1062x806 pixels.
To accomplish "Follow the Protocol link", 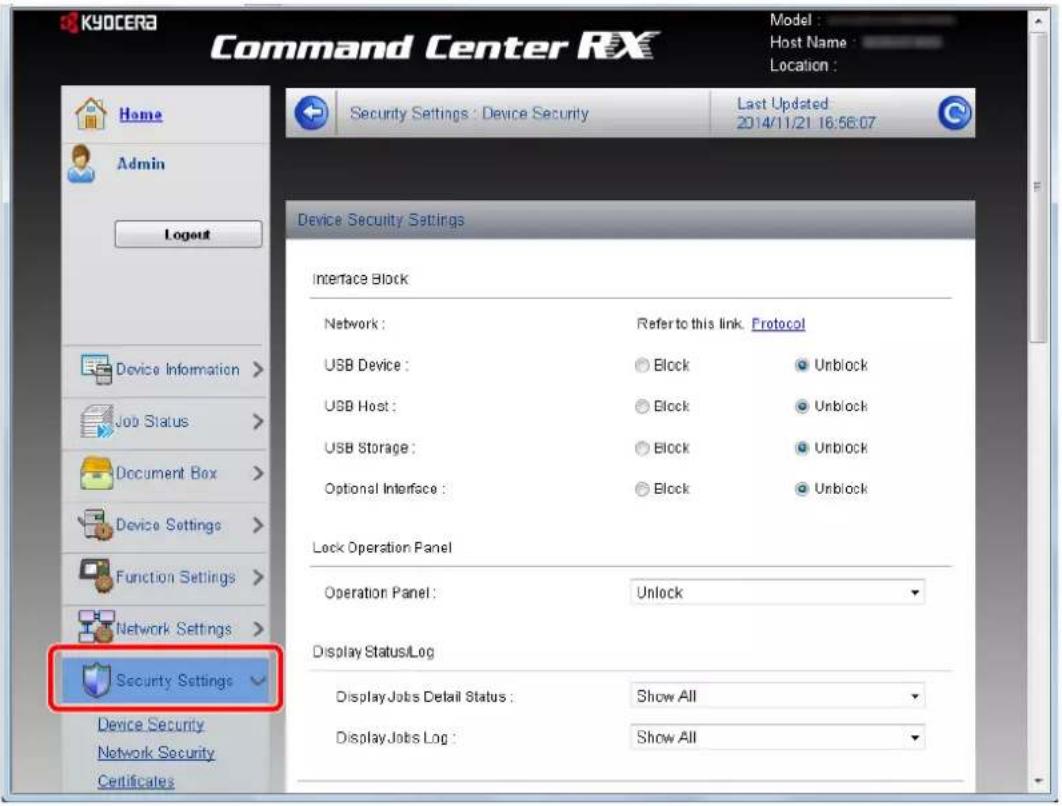I will point(778,324).
